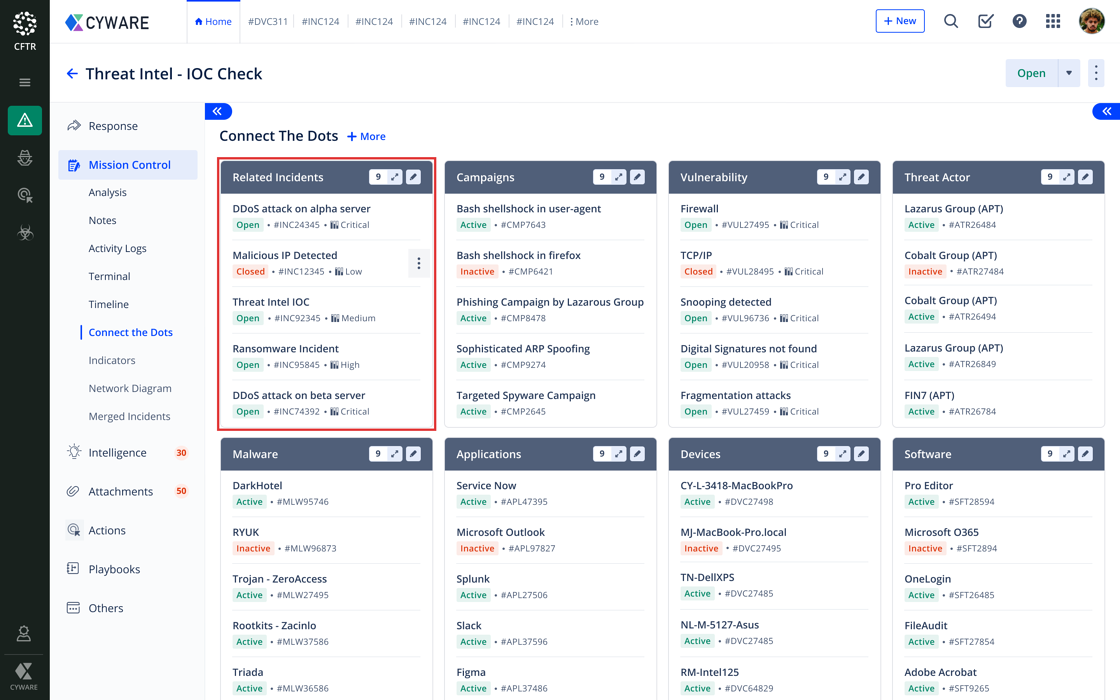Open the dropdown arrow beside Open status
Image resolution: width=1120 pixels, height=700 pixels.
[1069, 73]
